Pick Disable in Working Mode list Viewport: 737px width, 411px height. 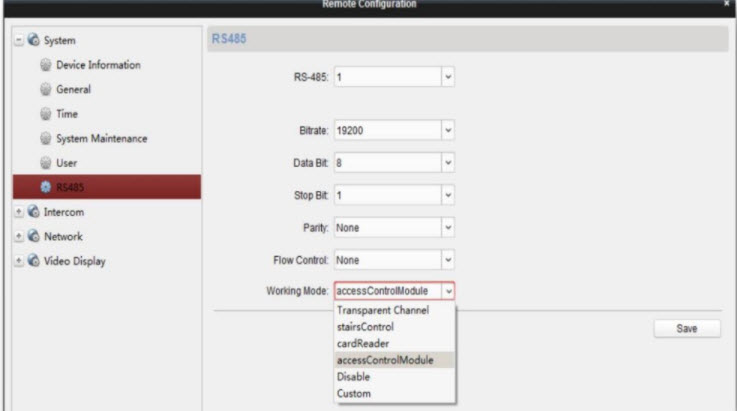coord(354,376)
